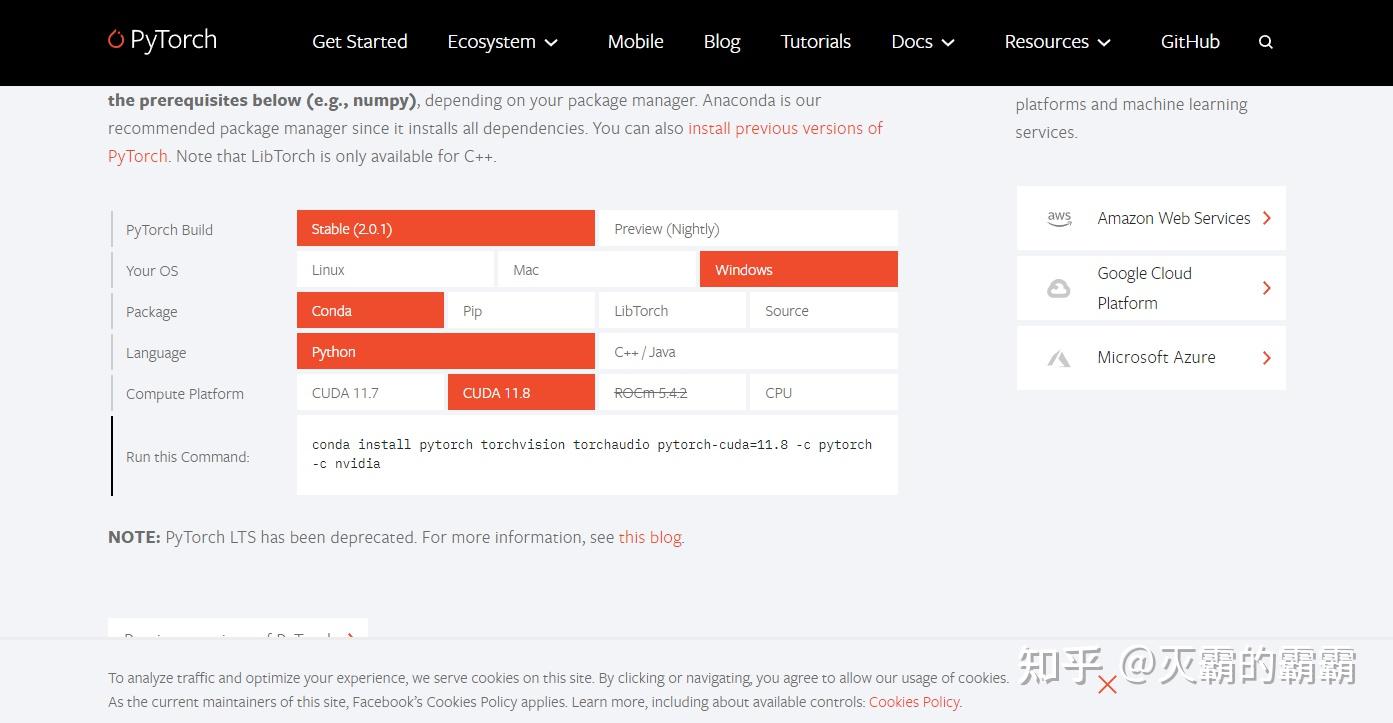Open install previous versions of PyTorch link
The image size is (1393, 723).
pos(785,128)
